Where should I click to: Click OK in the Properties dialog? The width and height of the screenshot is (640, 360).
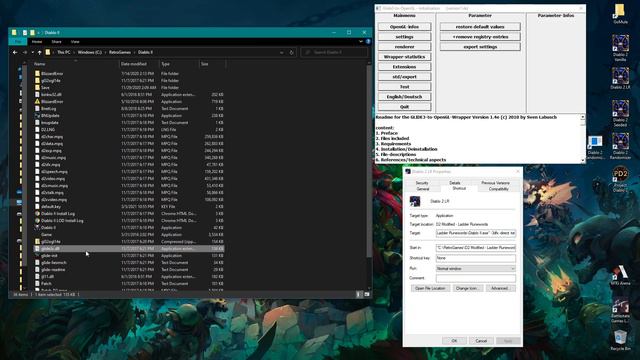pyautogui.click(x=454, y=340)
